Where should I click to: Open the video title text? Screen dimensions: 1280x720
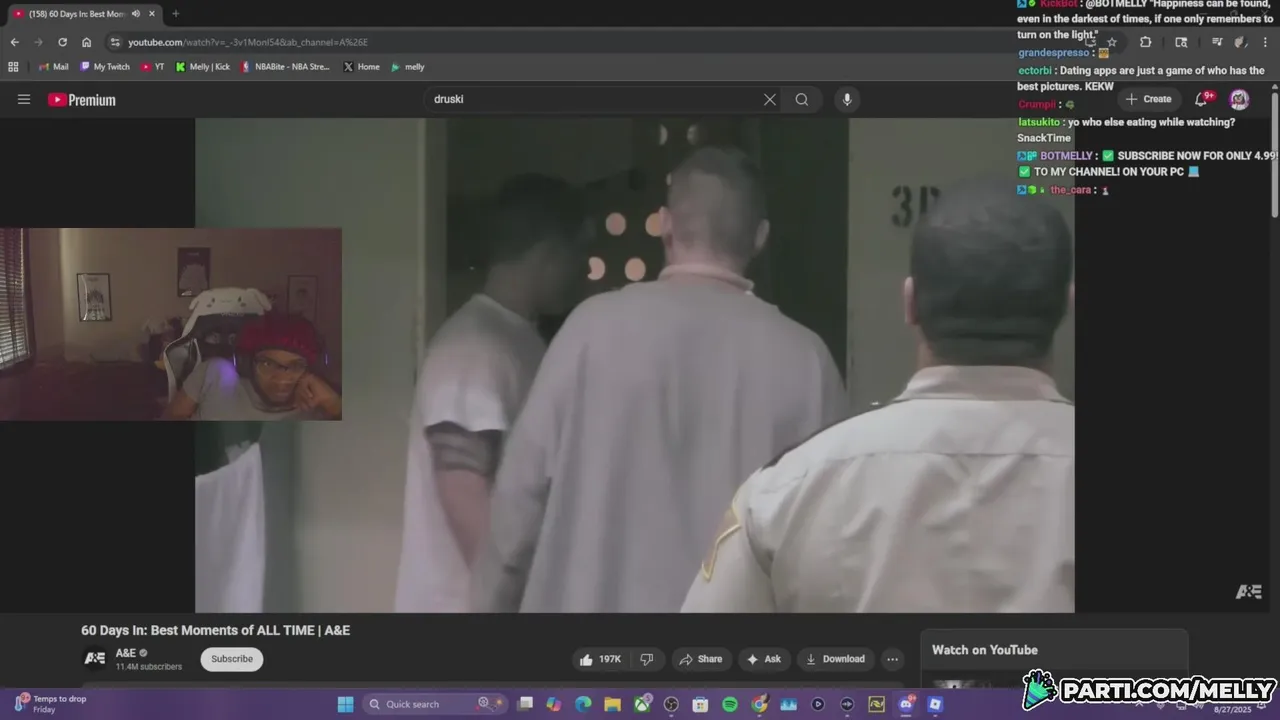(215, 630)
